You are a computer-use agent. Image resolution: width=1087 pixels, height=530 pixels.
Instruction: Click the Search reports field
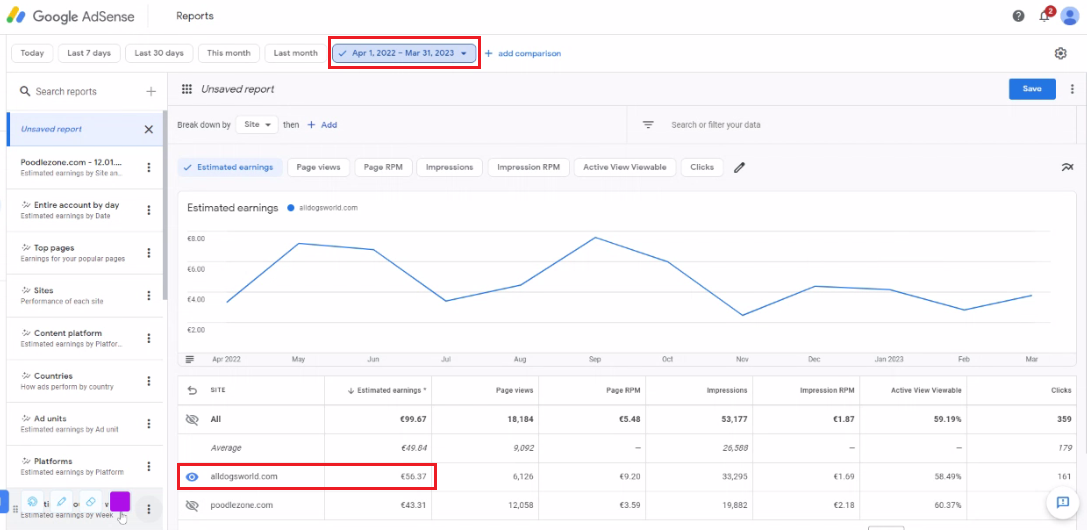tap(80, 91)
